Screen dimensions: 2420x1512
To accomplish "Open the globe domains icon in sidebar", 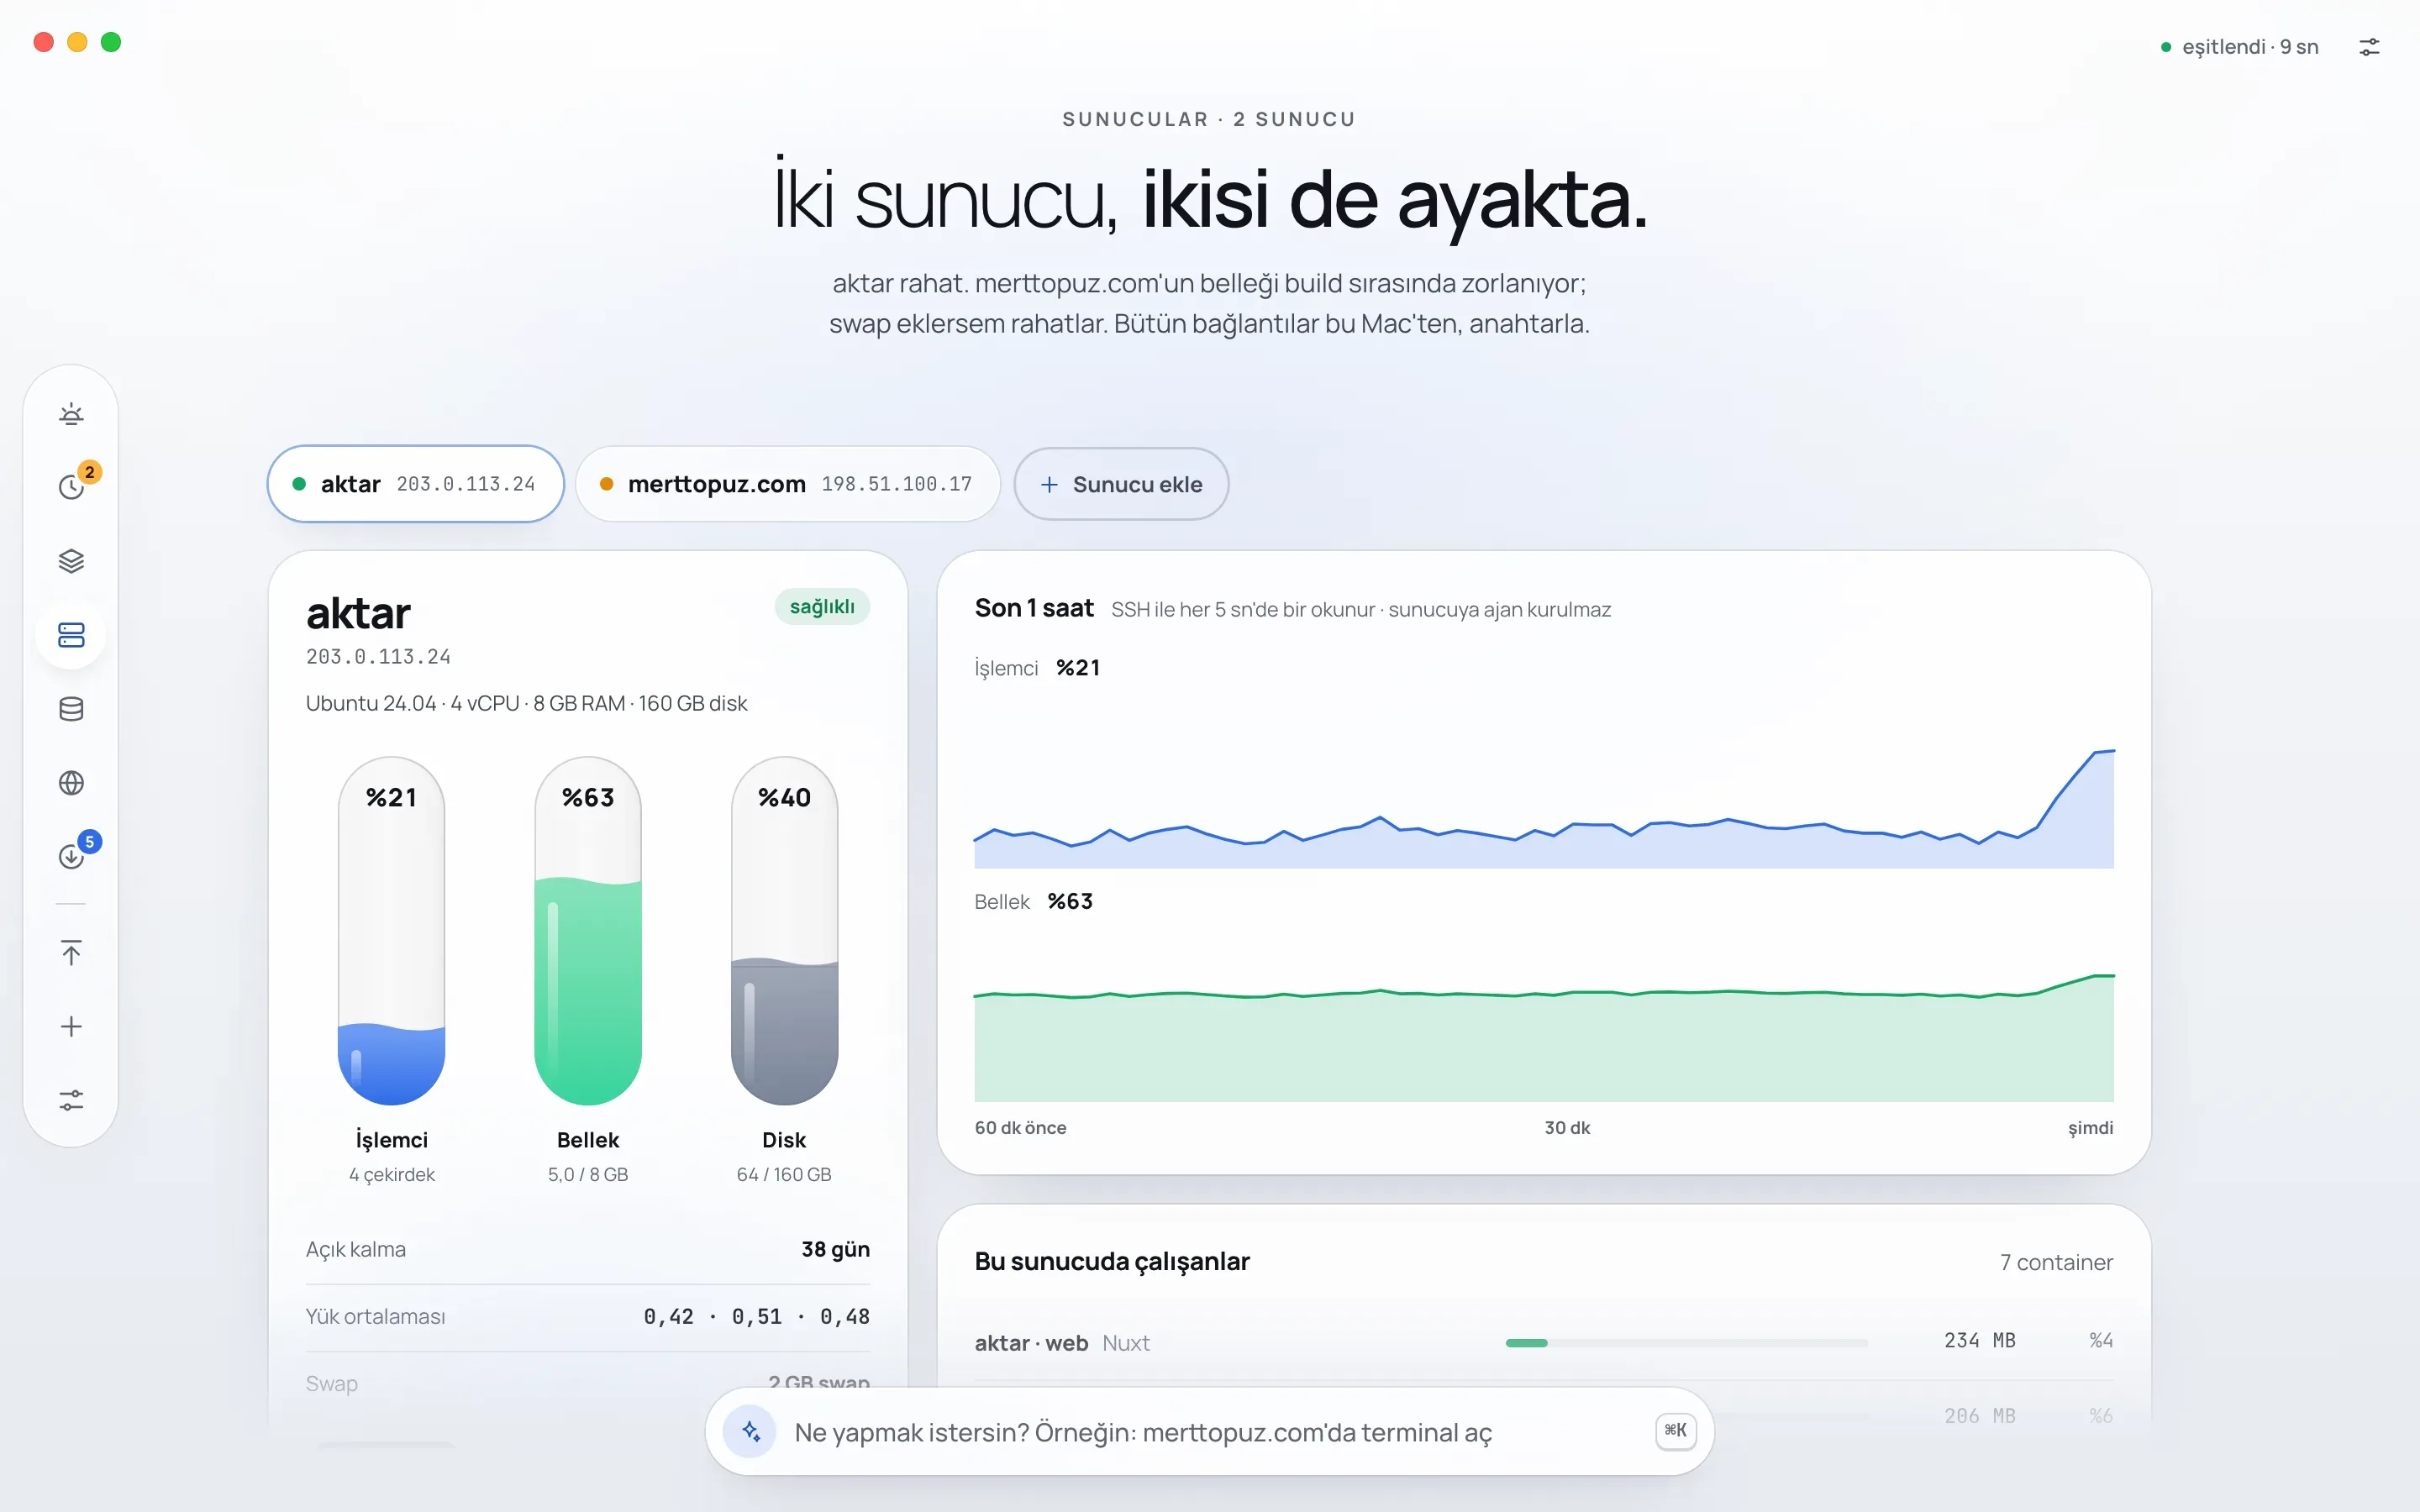I will pos(71,783).
